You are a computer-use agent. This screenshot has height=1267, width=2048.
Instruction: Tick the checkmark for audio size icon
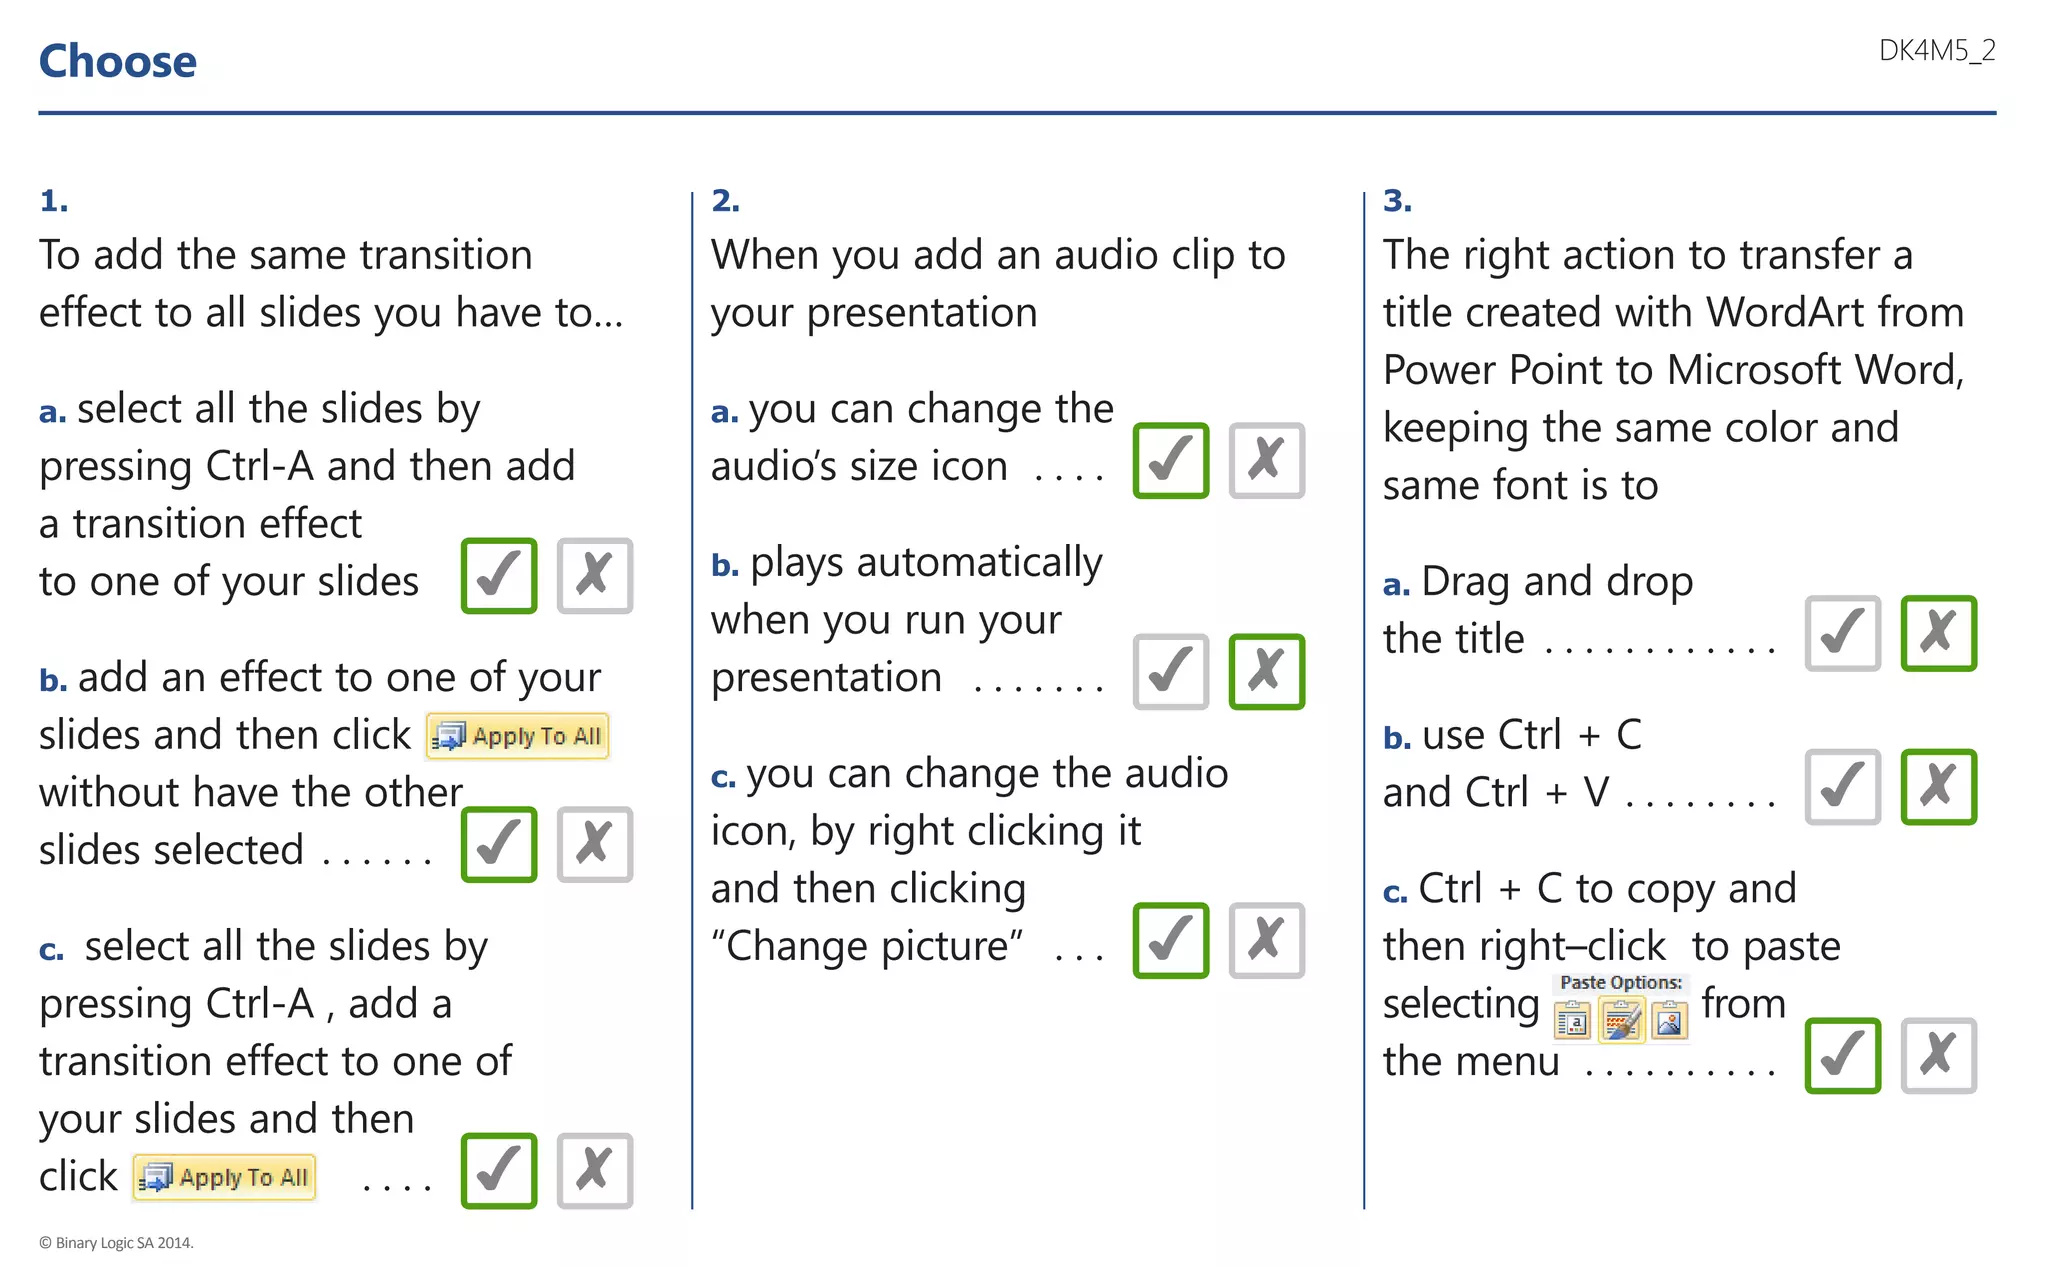point(1171,461)
